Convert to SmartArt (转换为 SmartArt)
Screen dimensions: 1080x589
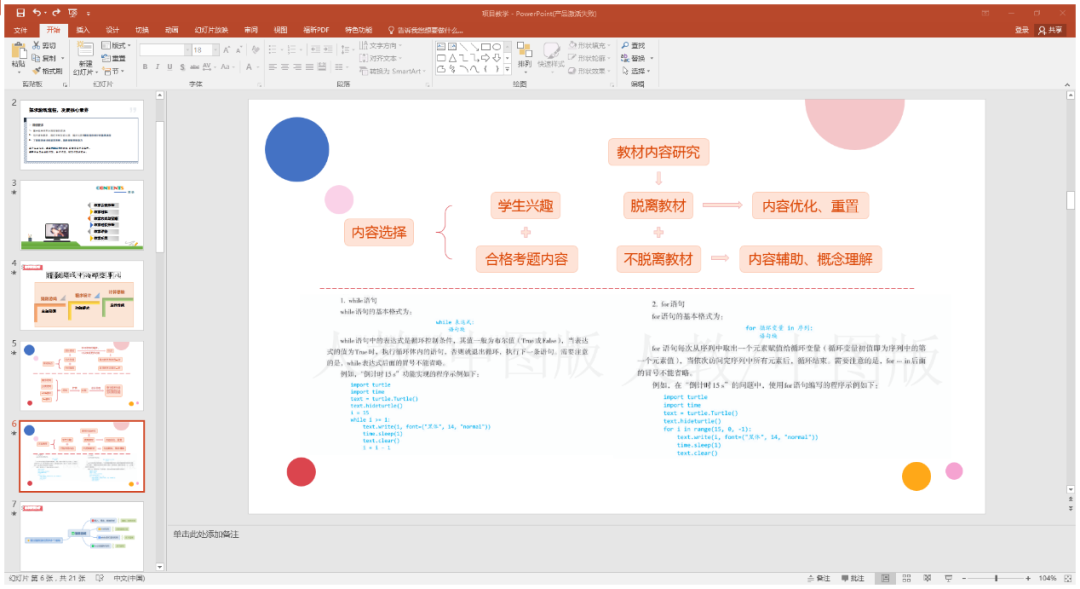coord(393,71)
